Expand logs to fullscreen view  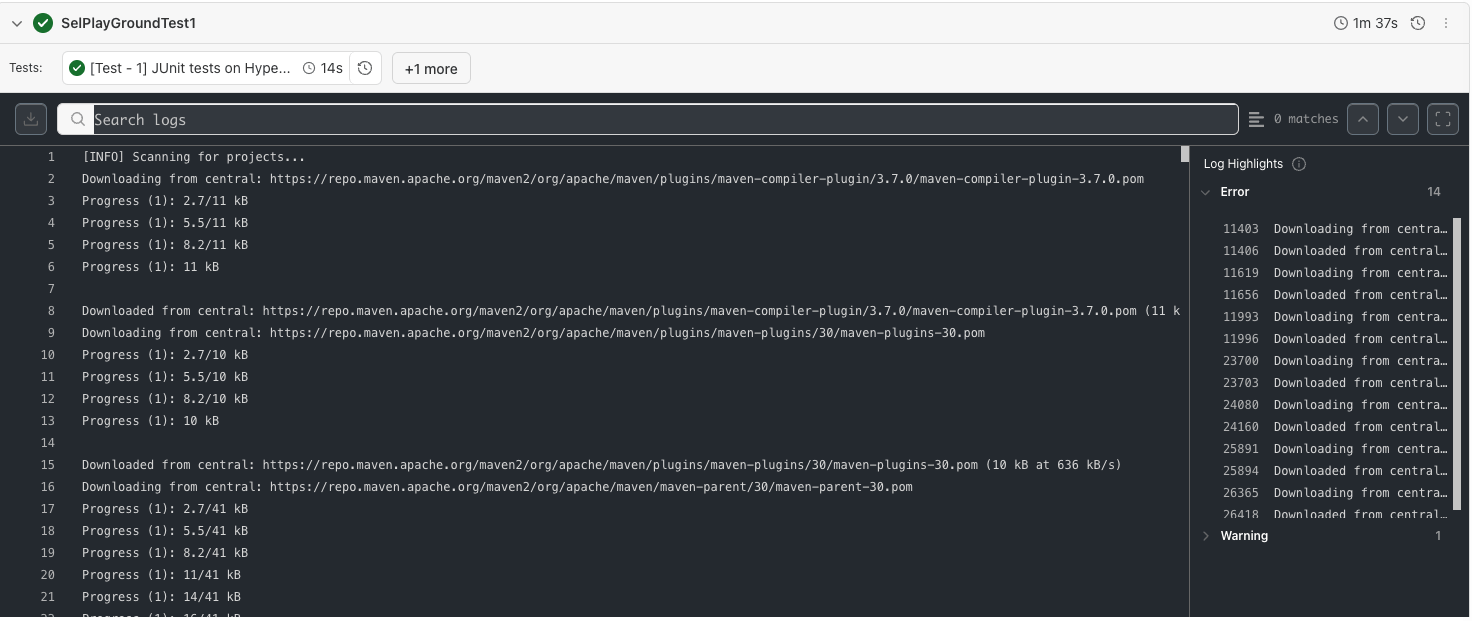pyautogui.click(x=1443, y=120)
